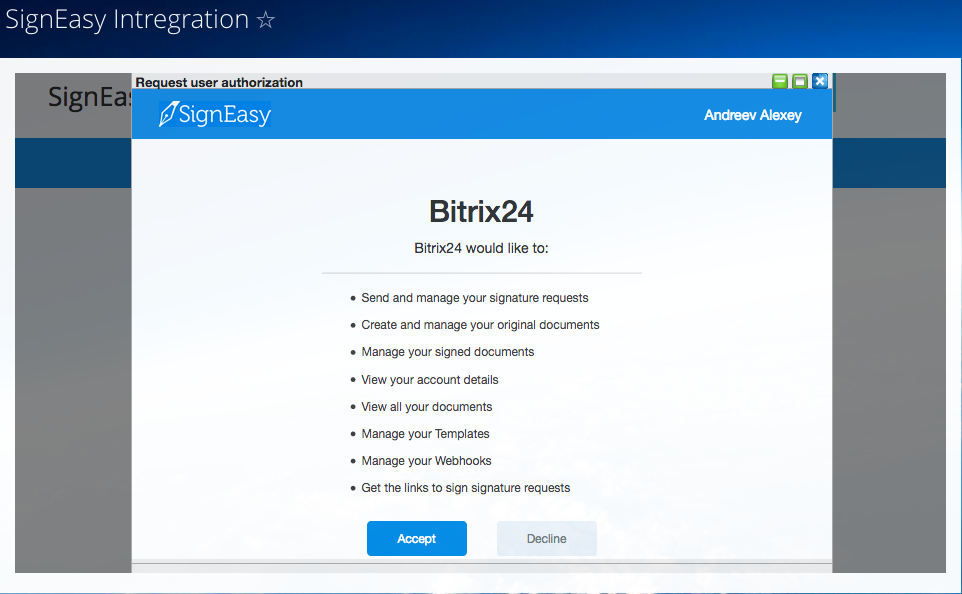The height and width of the screenshot is (594, 962).
Task: Click the favorite star next to SignEasy Intregration
Action: [x=266, y=20]
